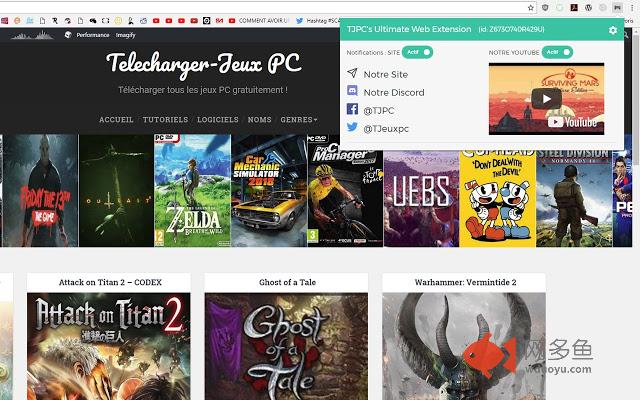Open the Car Mechanic Simulator 2018 cover

(269, 191)
